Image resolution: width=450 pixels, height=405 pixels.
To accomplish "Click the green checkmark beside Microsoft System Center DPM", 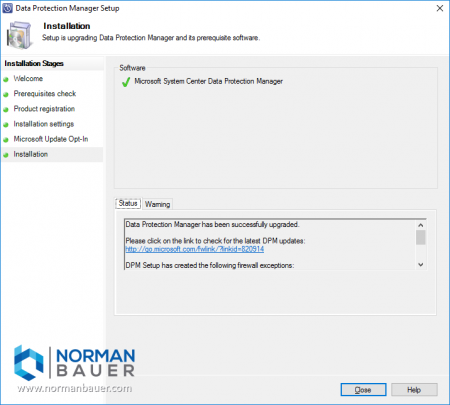I will coord(126,82).
